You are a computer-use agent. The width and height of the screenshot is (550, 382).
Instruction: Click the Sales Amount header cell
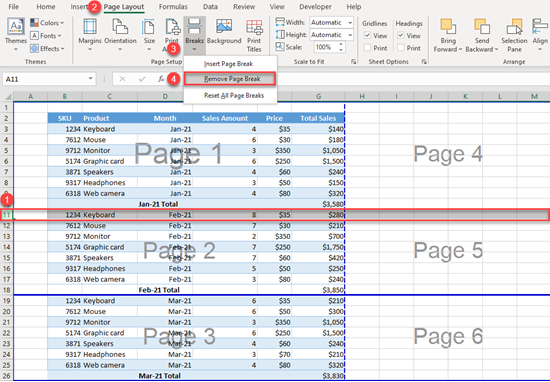pyautogui.click(x=225, y=118)
